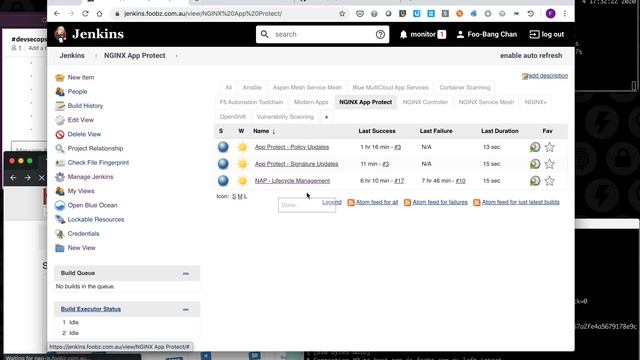Open New Item in sidebar

(81, 77)
